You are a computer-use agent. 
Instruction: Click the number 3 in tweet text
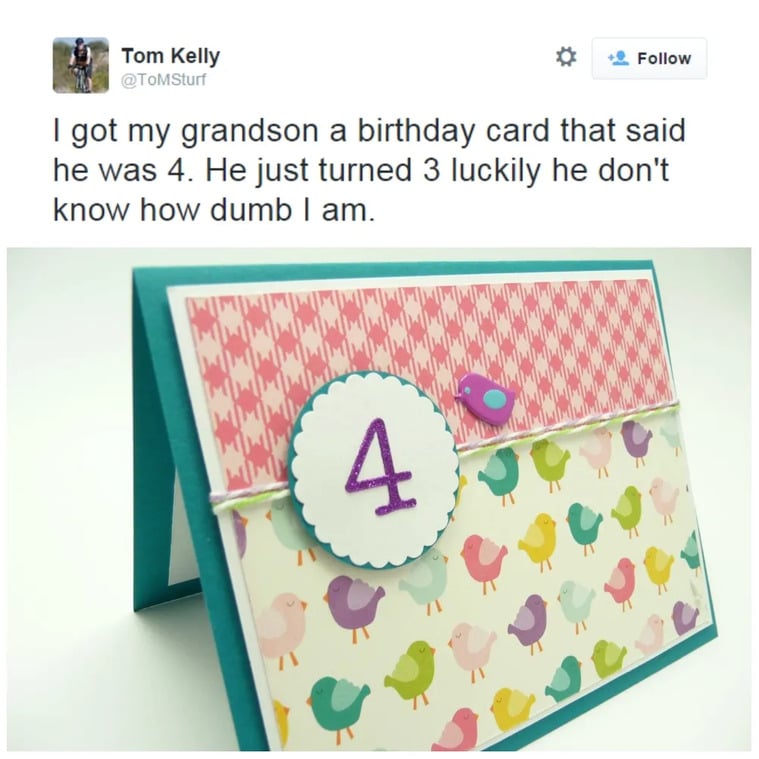(x=431, y=171)
